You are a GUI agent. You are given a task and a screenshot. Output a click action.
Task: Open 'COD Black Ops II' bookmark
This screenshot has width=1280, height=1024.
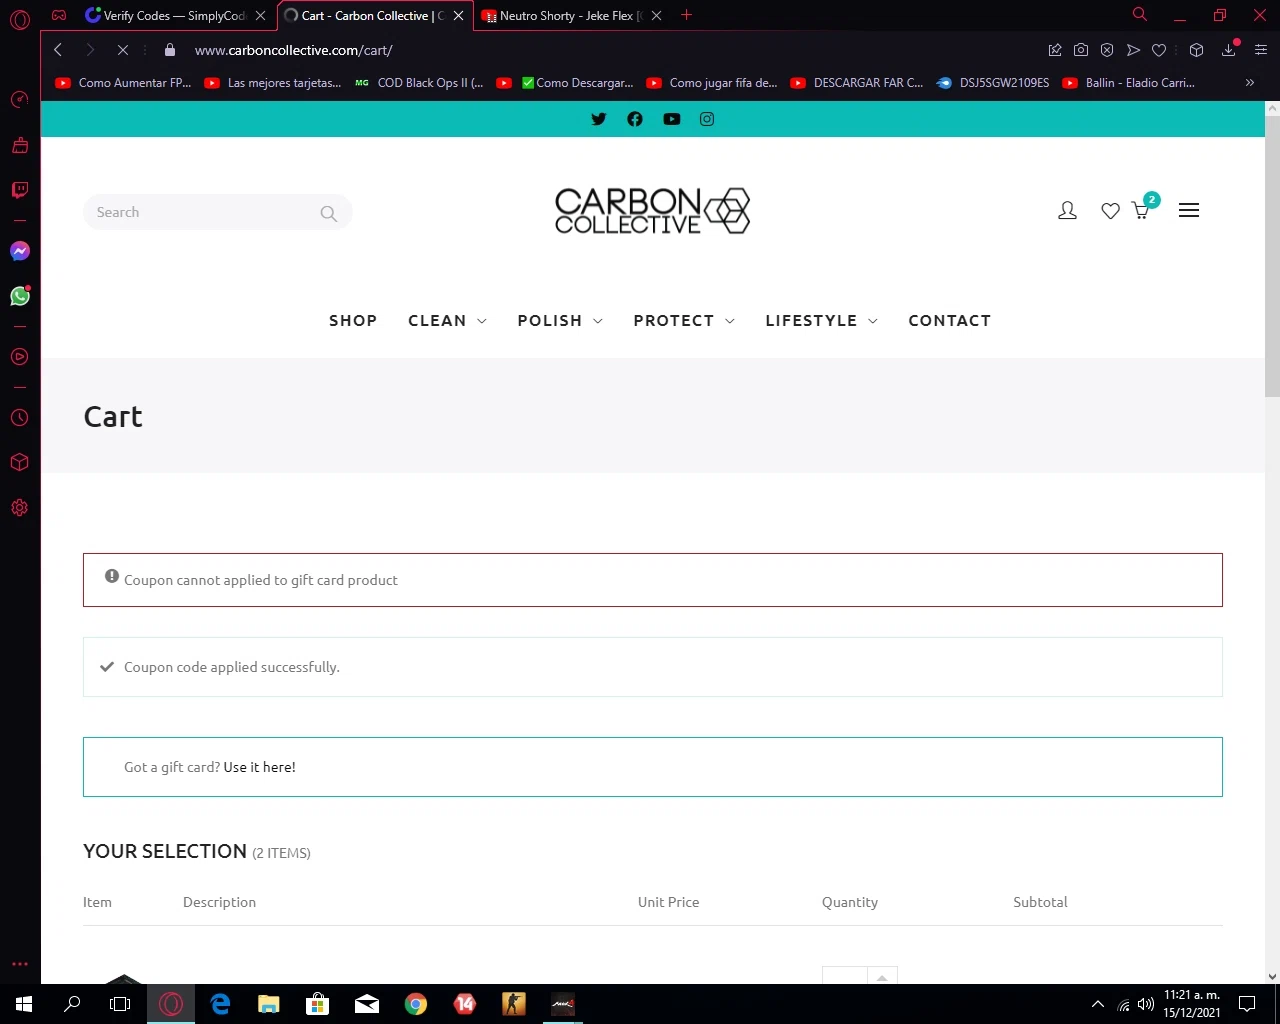click(x=419, y=83)
